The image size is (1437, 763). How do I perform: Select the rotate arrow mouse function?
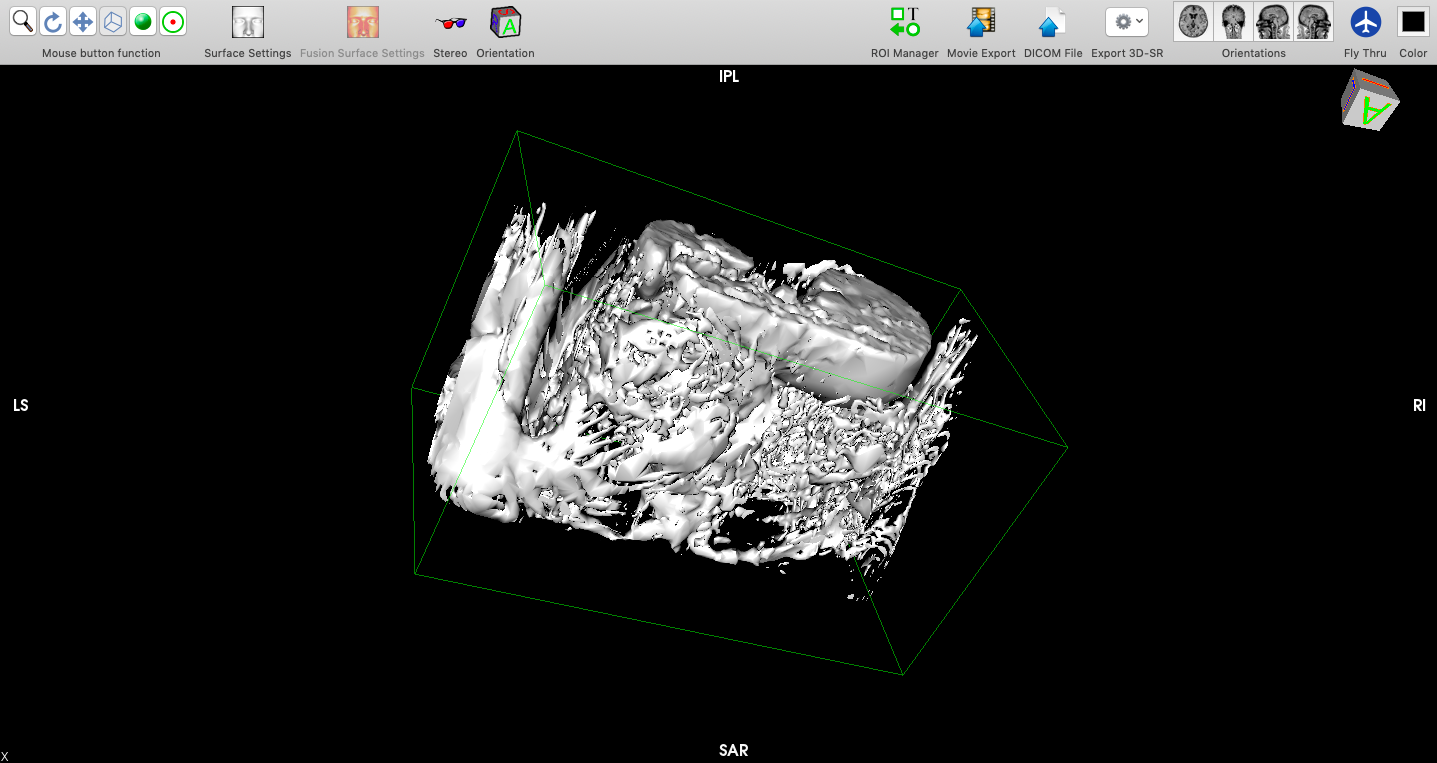click(x=53, y=21)
